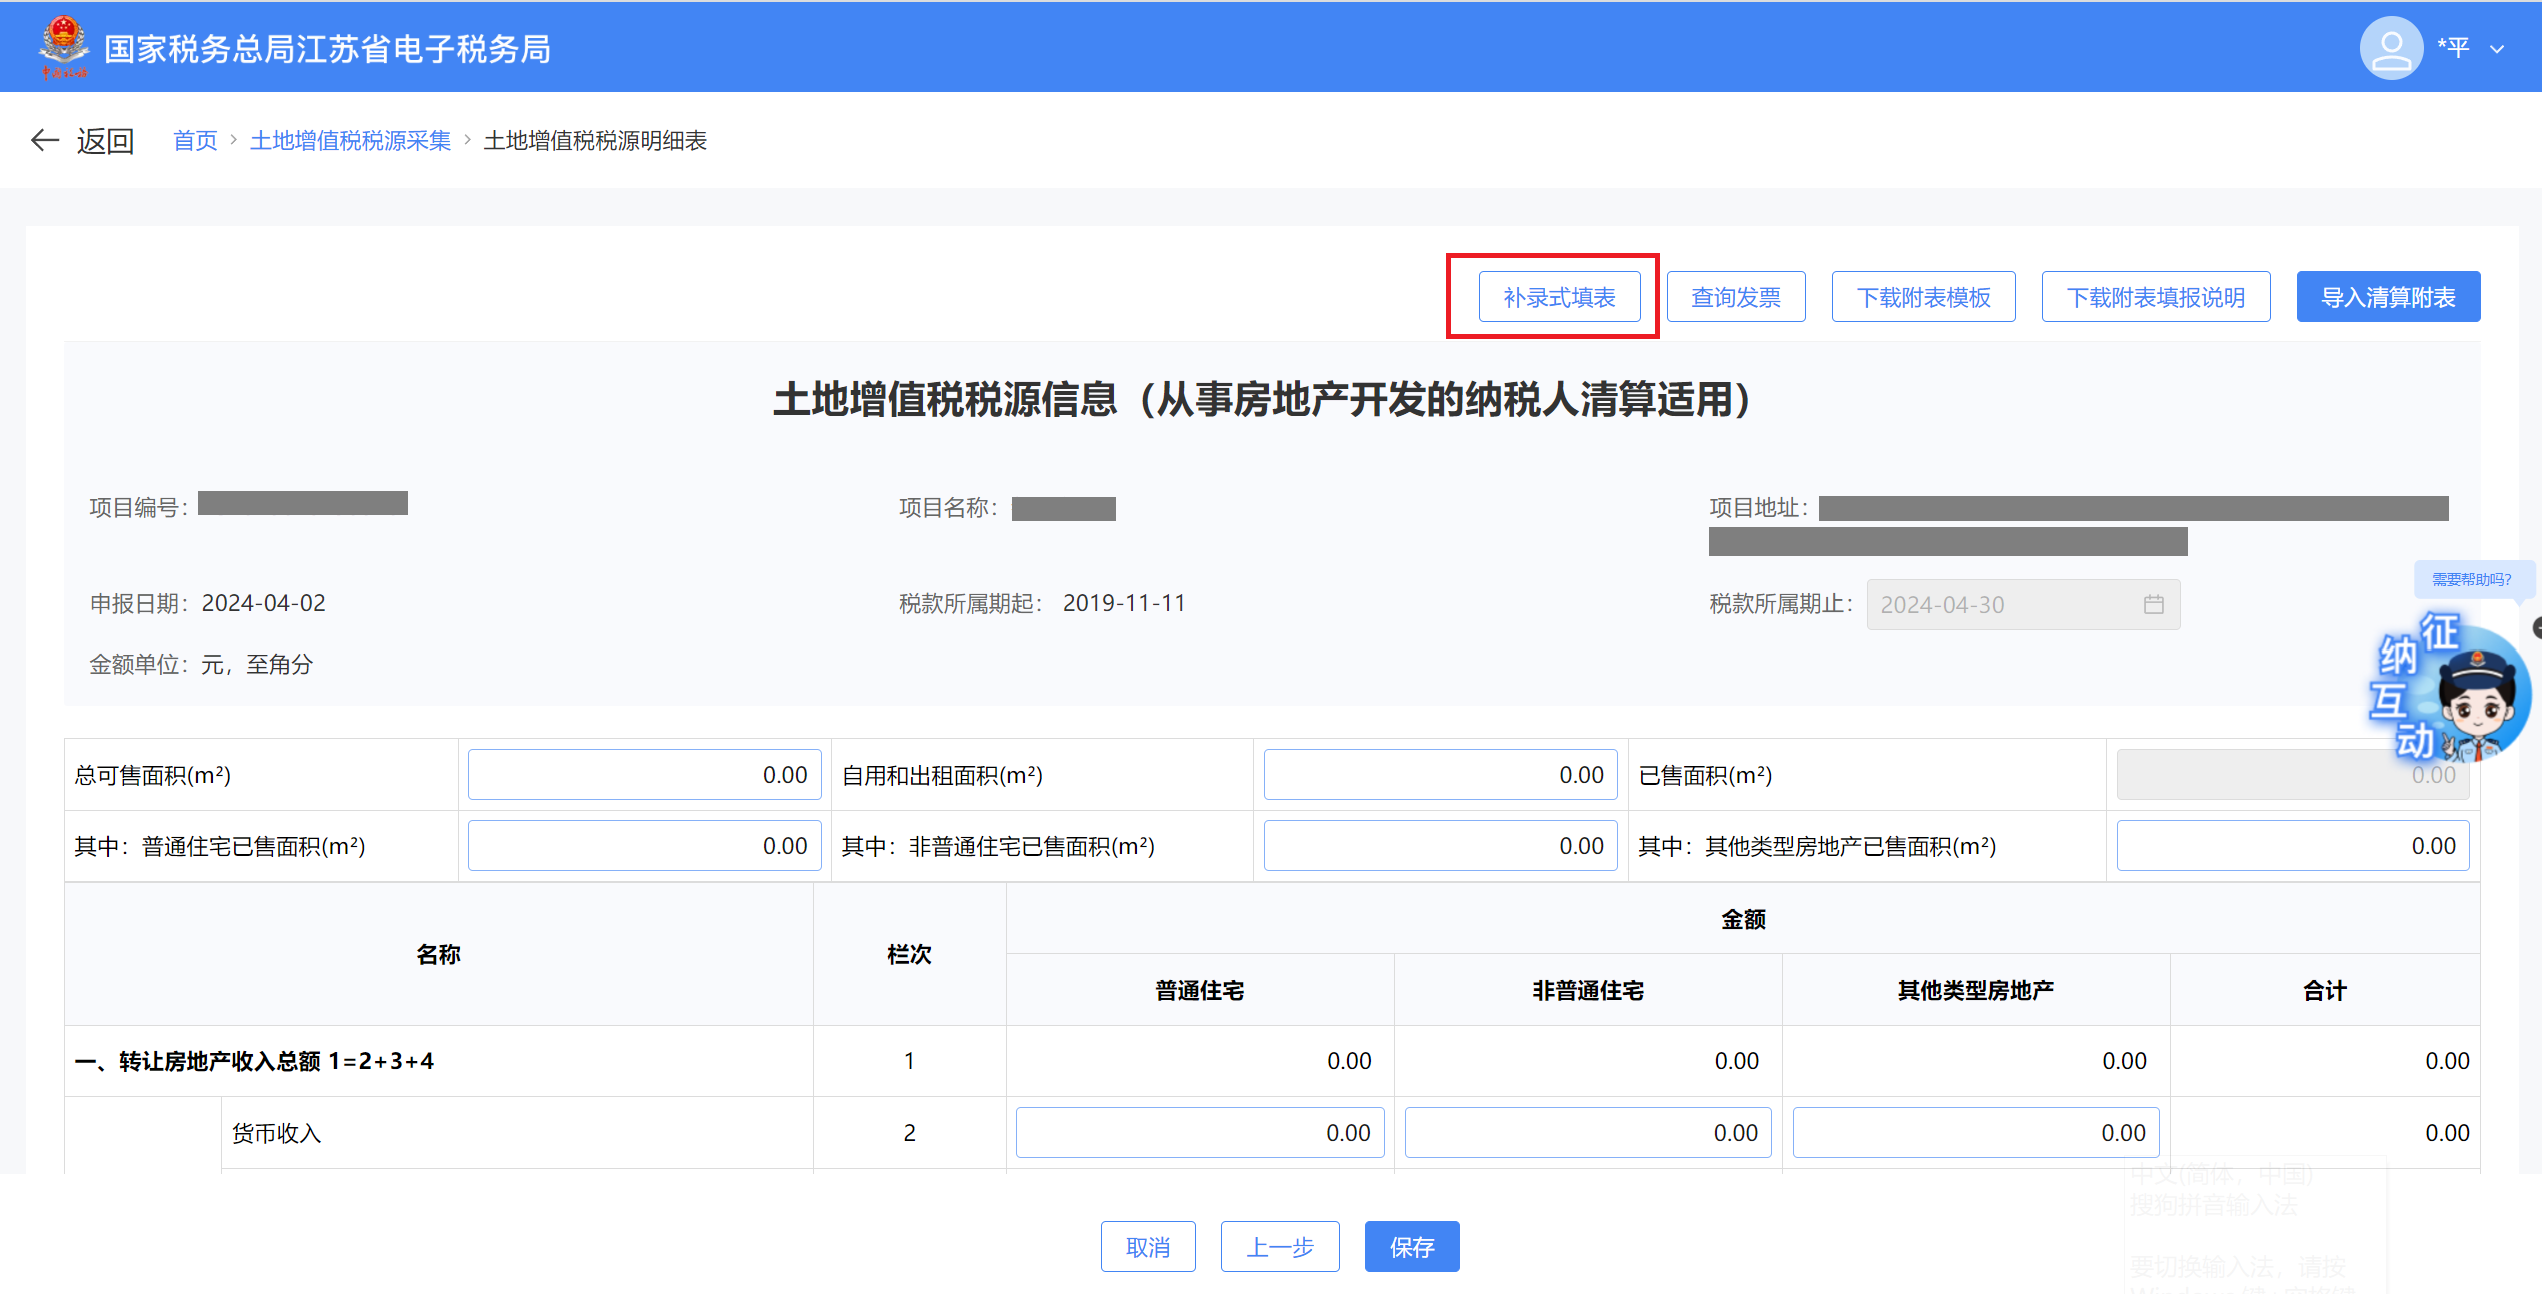Click calendar icon in period end date
The image size is (2542, 1294).
2153,604
